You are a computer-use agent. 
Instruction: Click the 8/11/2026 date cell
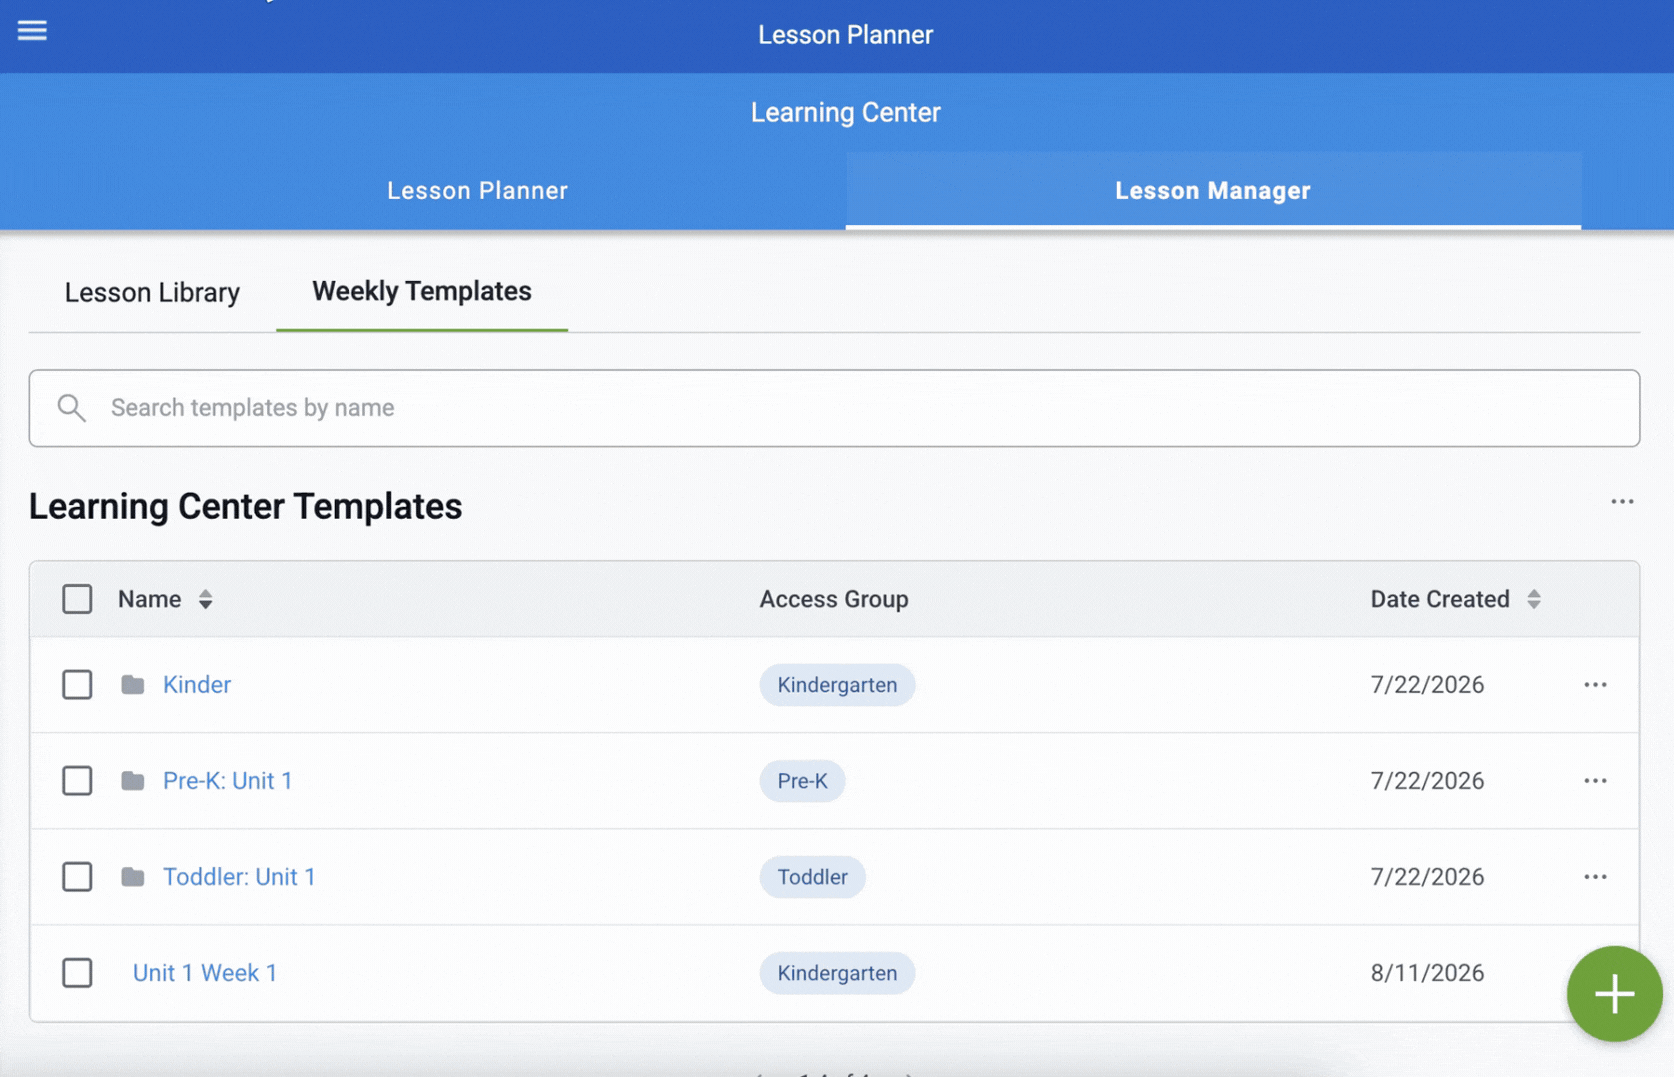pyautogui.click(x=1427, y=973)
